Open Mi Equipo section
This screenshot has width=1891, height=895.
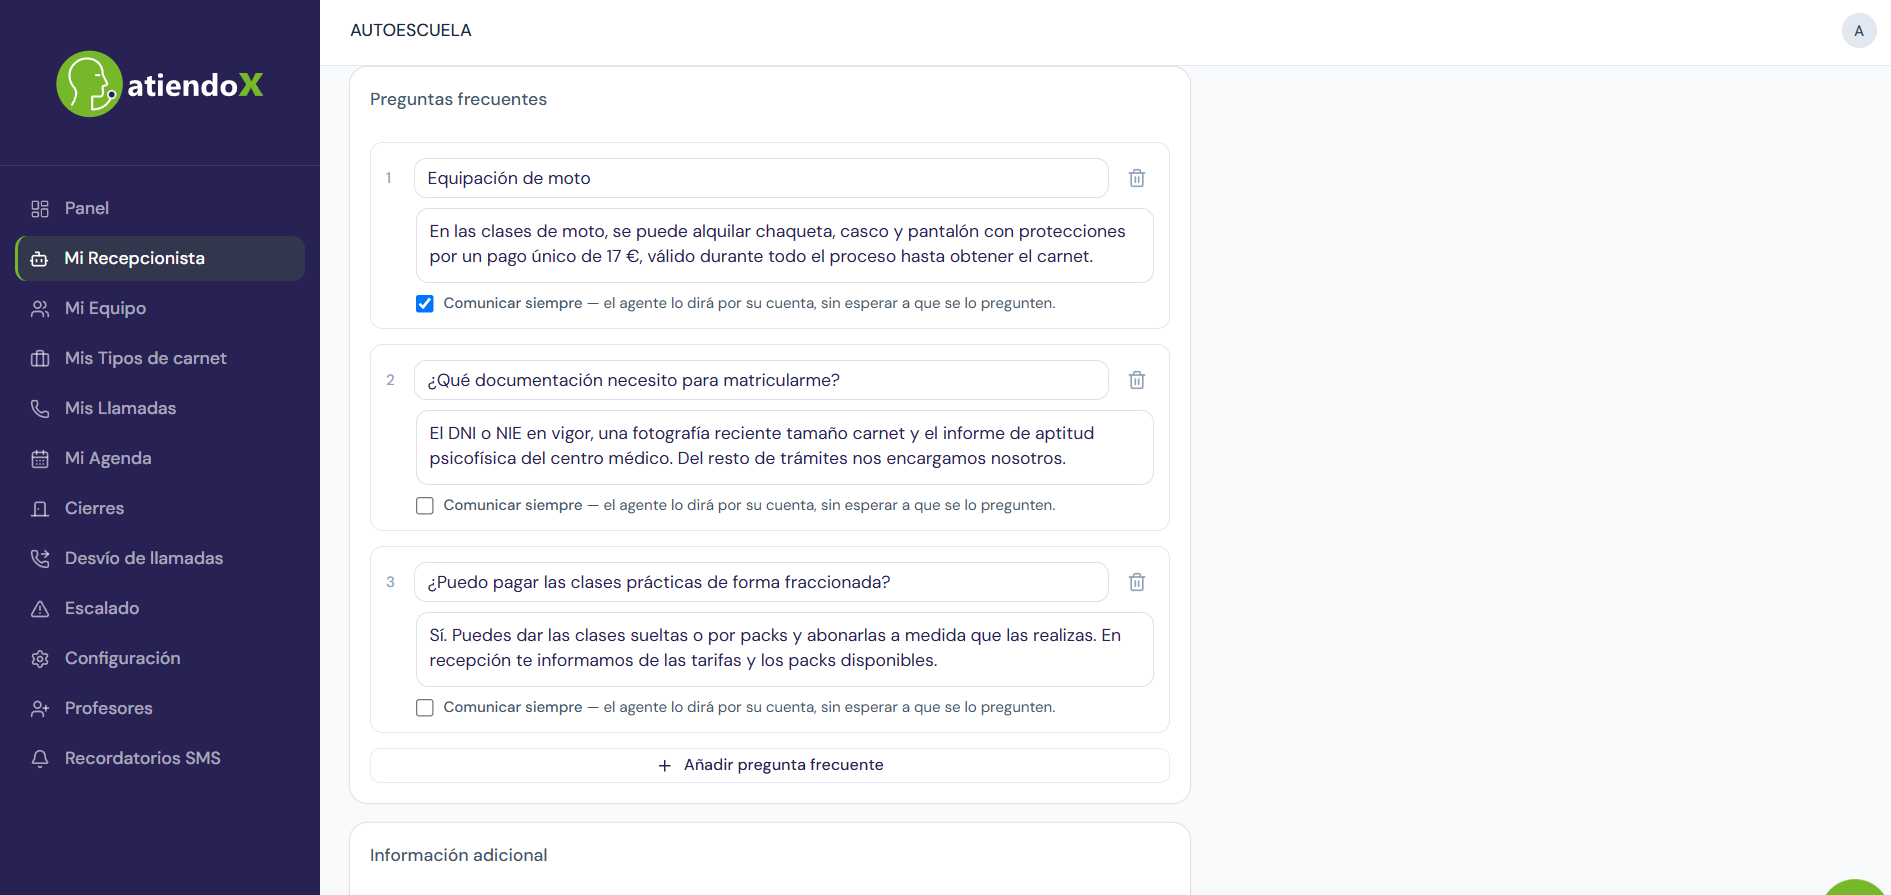point(160,308)
